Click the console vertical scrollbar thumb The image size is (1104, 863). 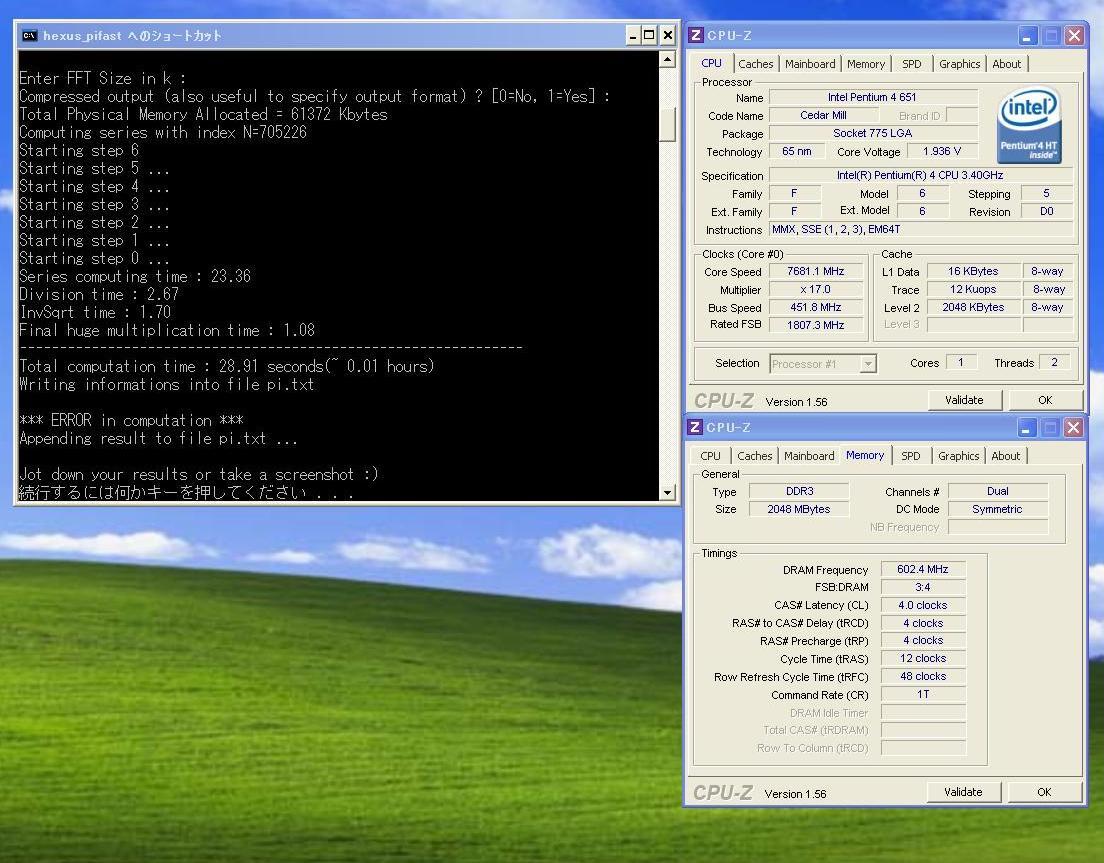point(667,124)
